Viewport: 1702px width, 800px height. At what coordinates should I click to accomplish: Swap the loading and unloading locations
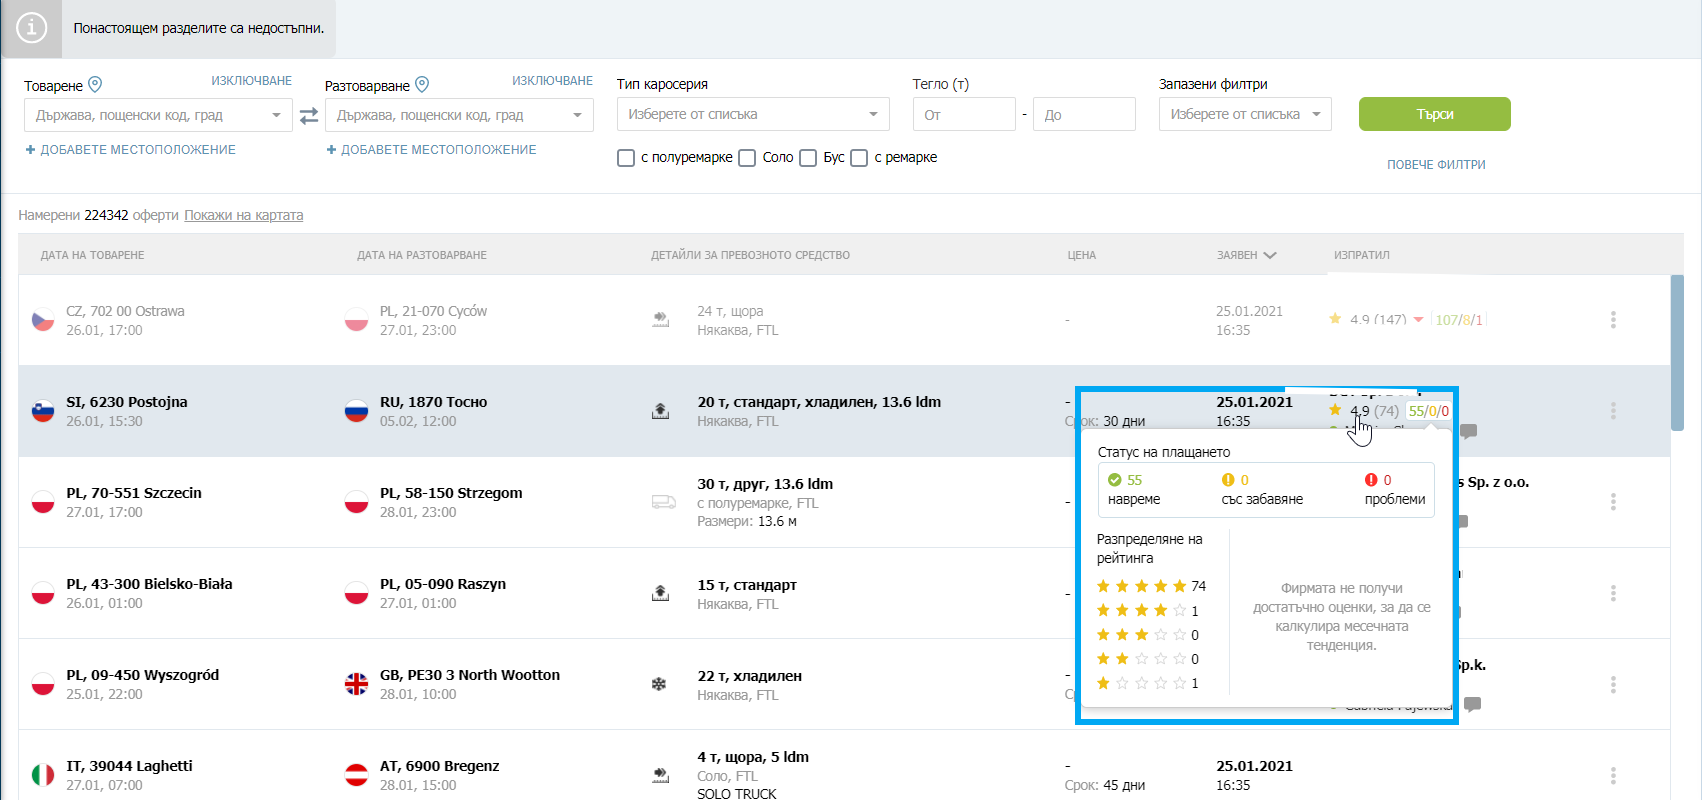(309, 116)
